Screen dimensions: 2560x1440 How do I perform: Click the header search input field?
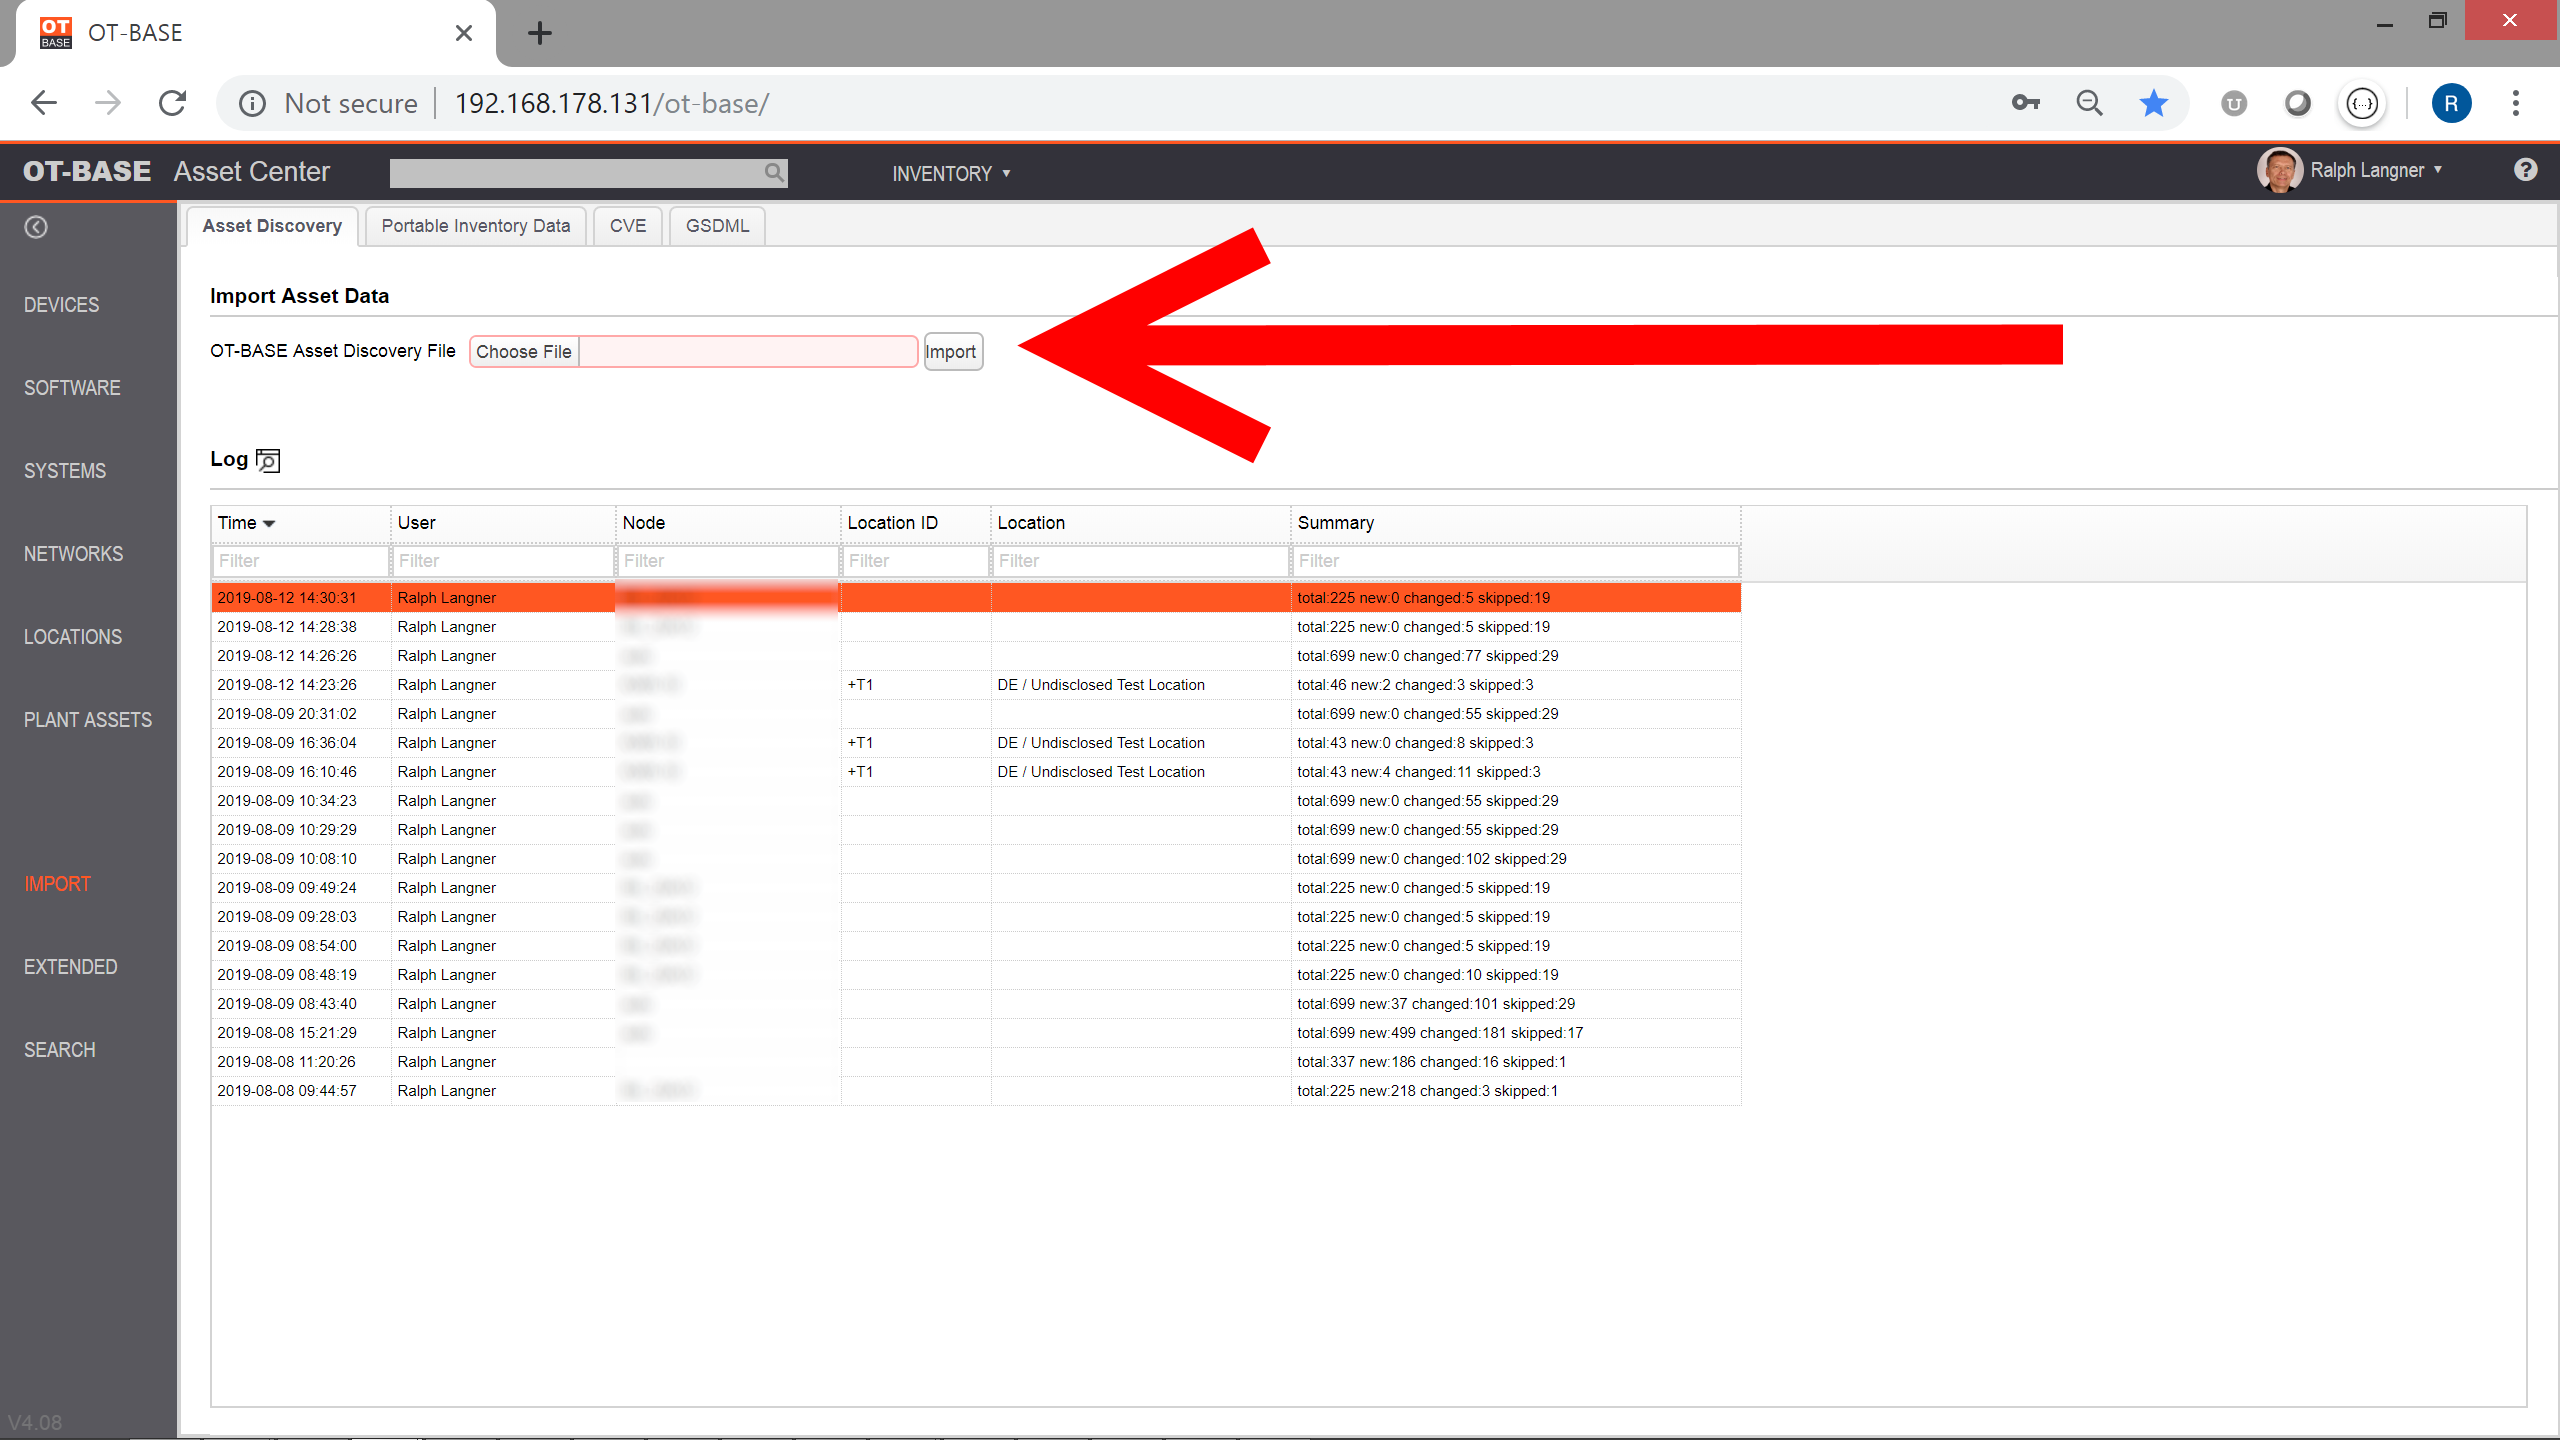pos(576,172)
